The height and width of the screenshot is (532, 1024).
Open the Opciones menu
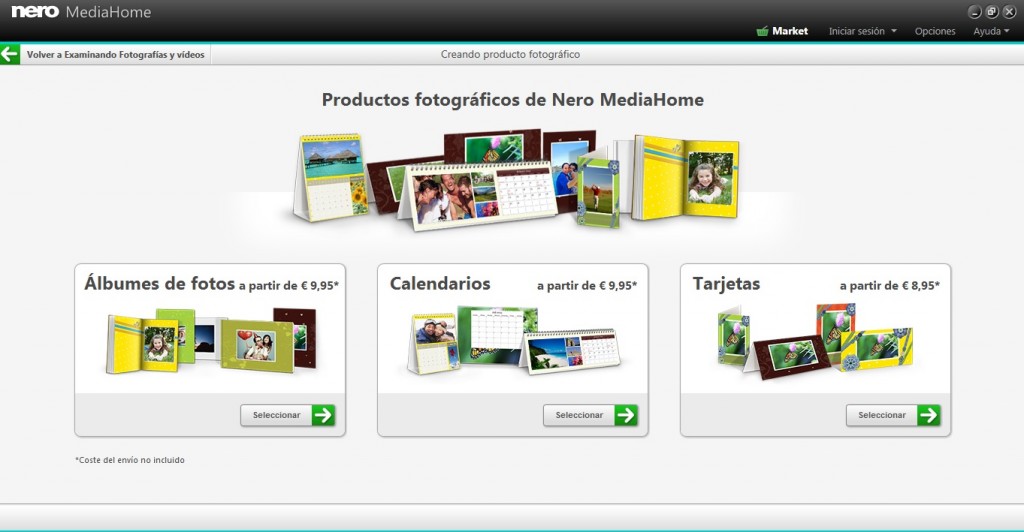(935, 31)
